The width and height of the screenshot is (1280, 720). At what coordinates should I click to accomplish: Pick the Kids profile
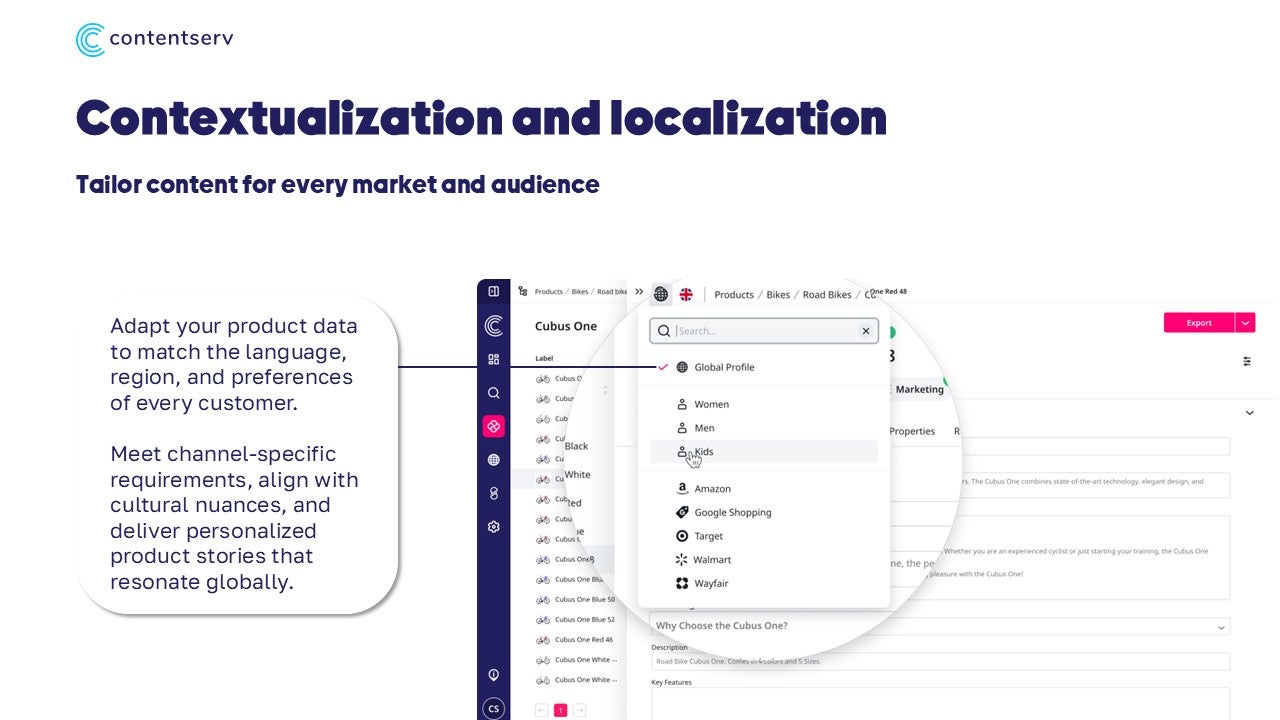pos(764,452)
